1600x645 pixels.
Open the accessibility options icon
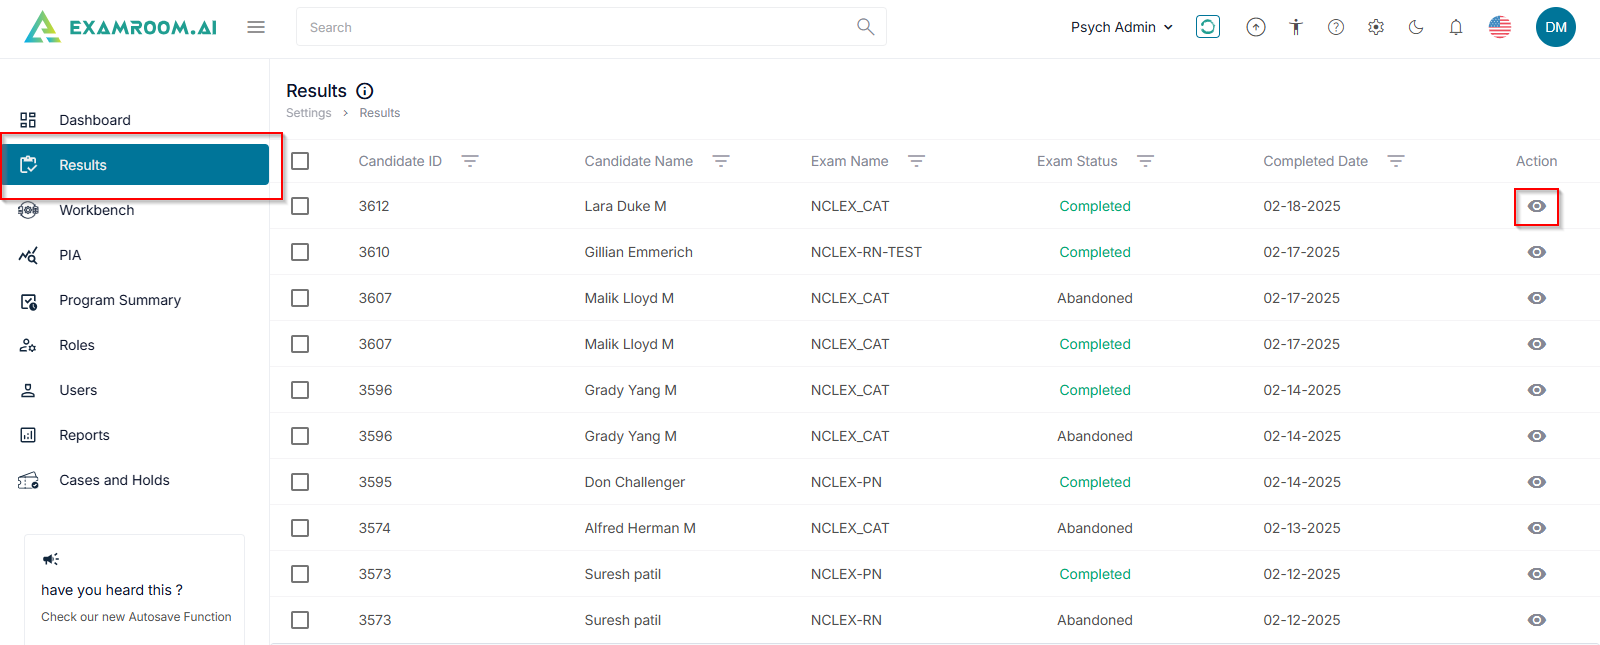click(x=1296, y=27)
